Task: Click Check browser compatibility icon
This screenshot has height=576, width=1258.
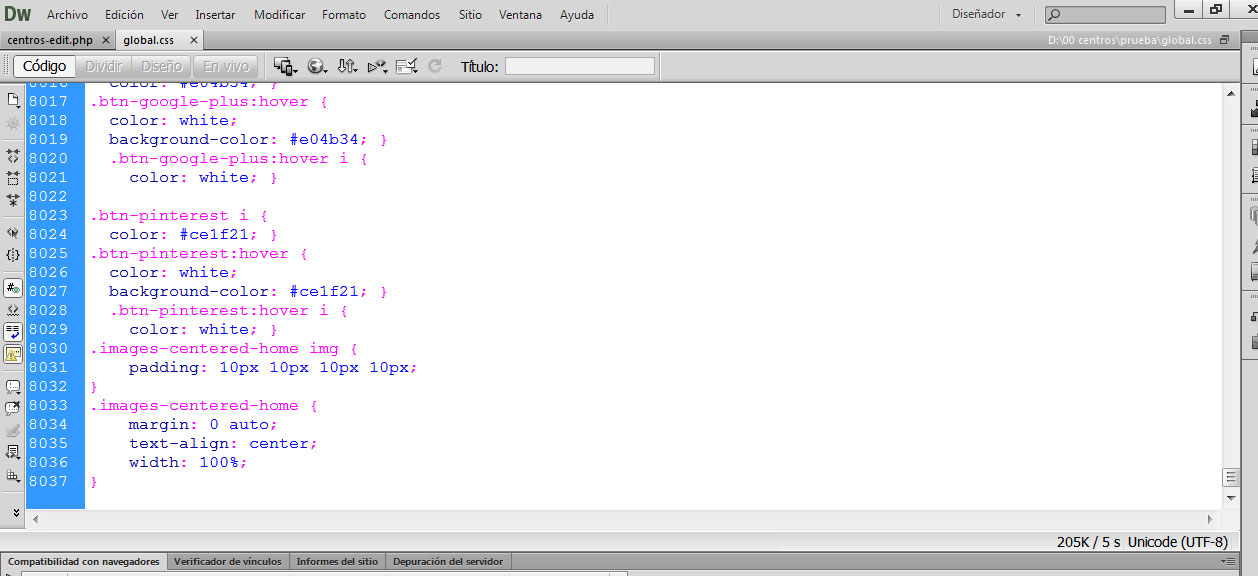Action: click(x=406, y=66)
